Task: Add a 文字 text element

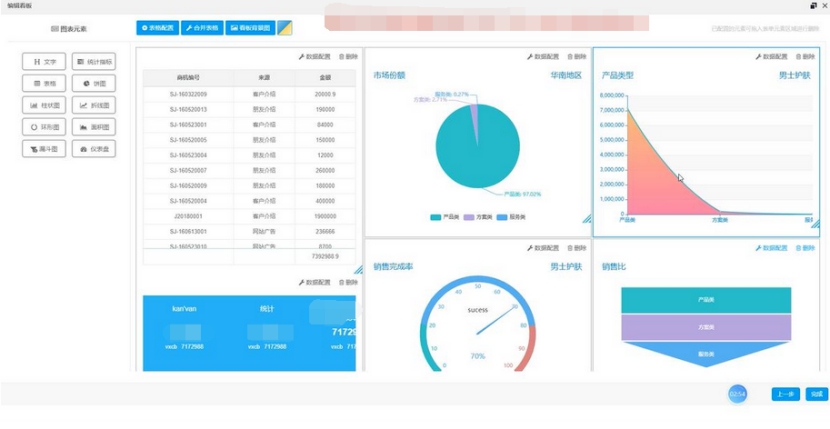Action: tap(44, 61)
